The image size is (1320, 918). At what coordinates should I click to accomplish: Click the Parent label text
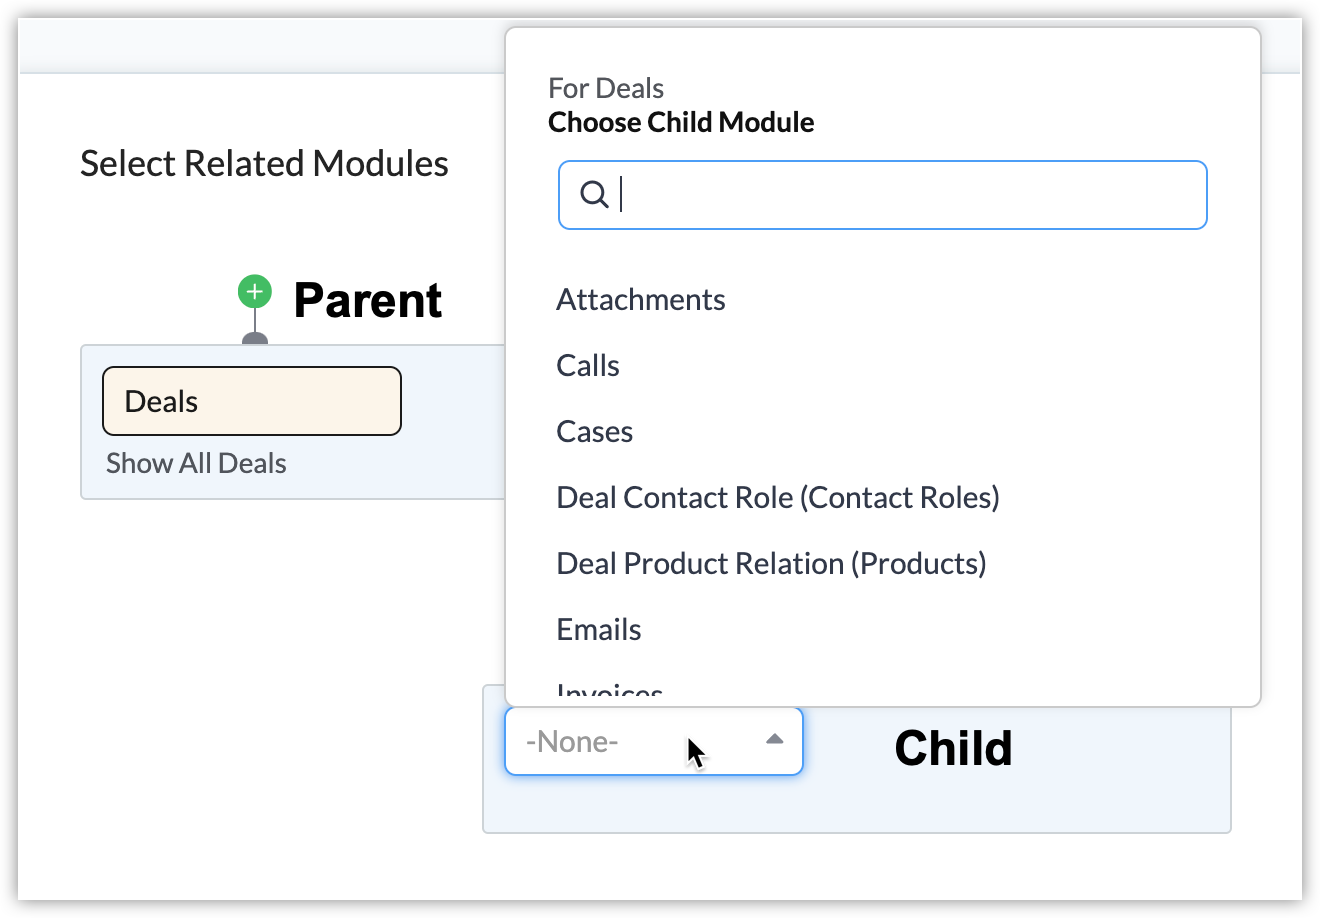coord(368,300)
